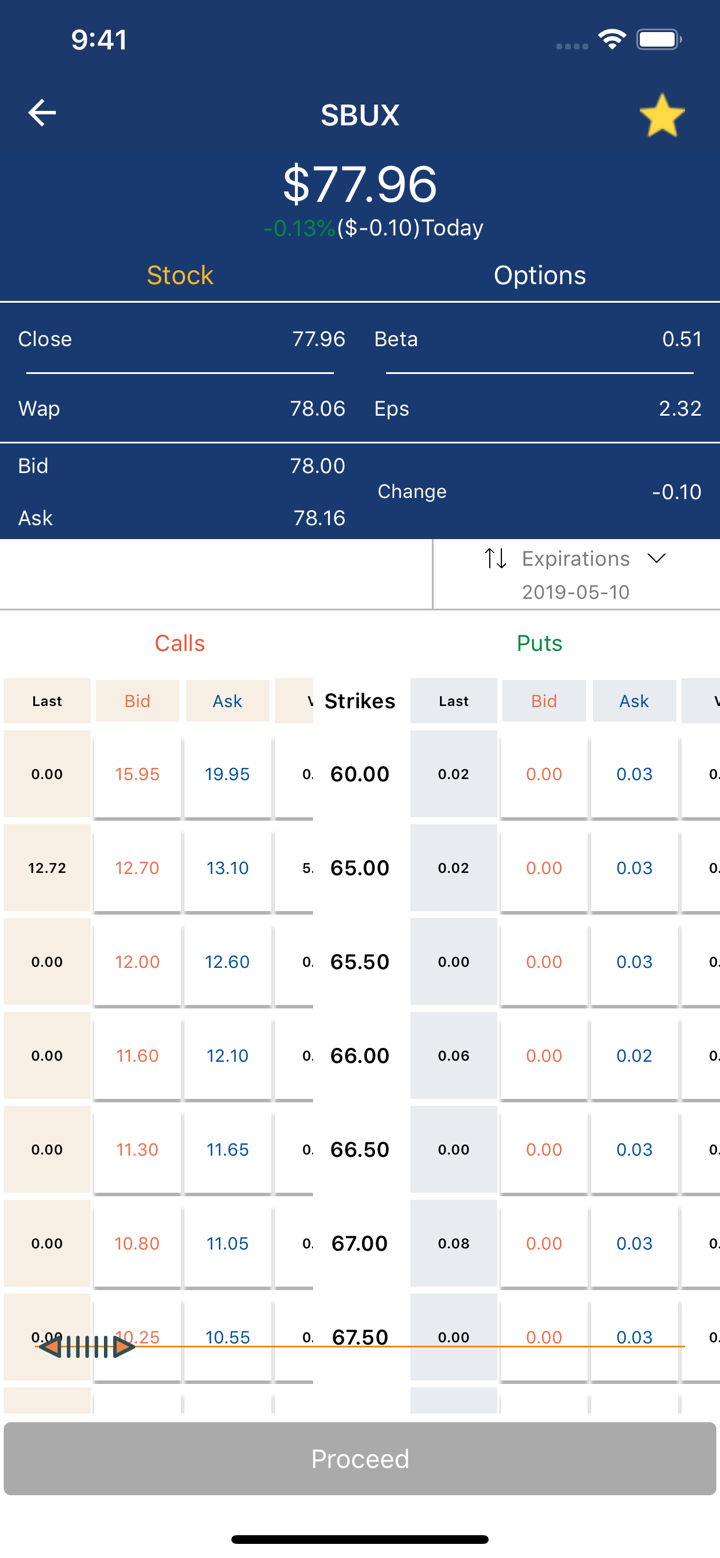This screenshot has height=1558, width=720.
Task: Tap the WiFi status icon
Action: coord(611,40)
